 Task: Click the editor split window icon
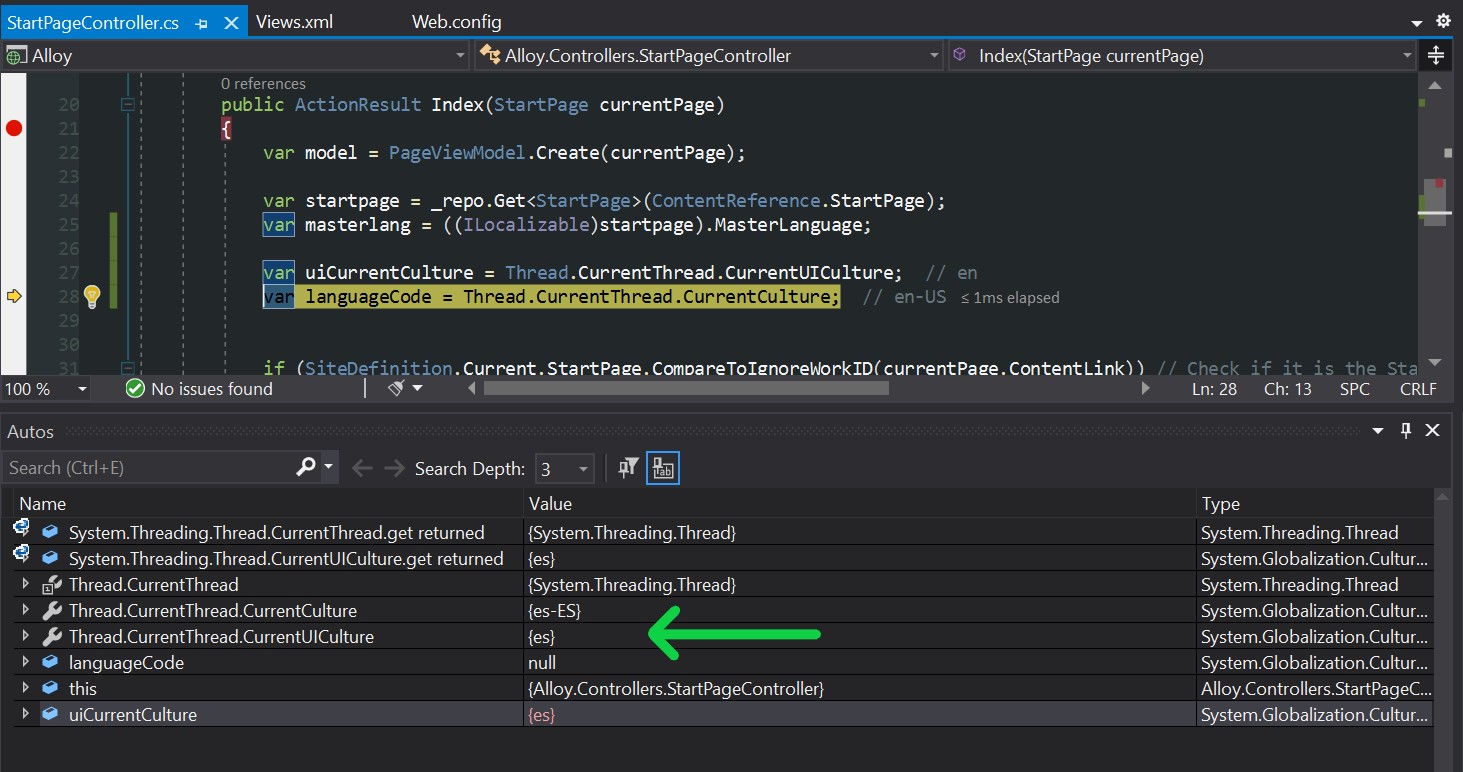coord(1436,56)
